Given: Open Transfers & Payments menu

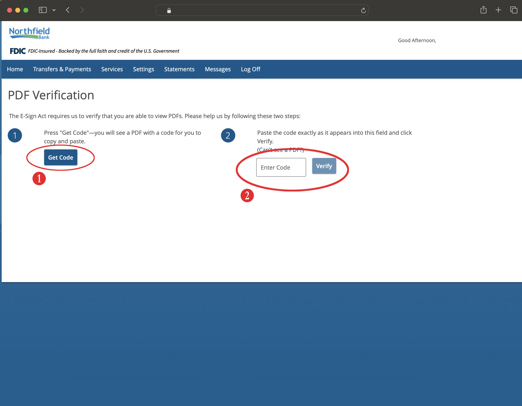Looking at the screenshot, I should (62, 69).
